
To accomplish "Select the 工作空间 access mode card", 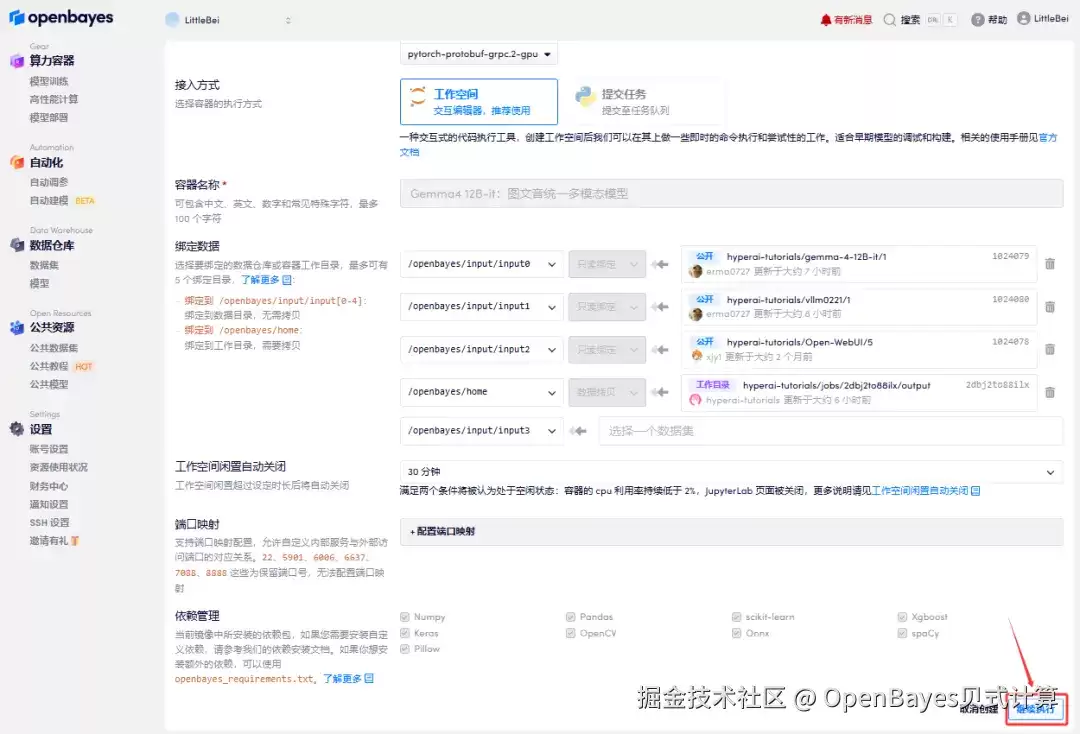I will [x=479, y=101].
